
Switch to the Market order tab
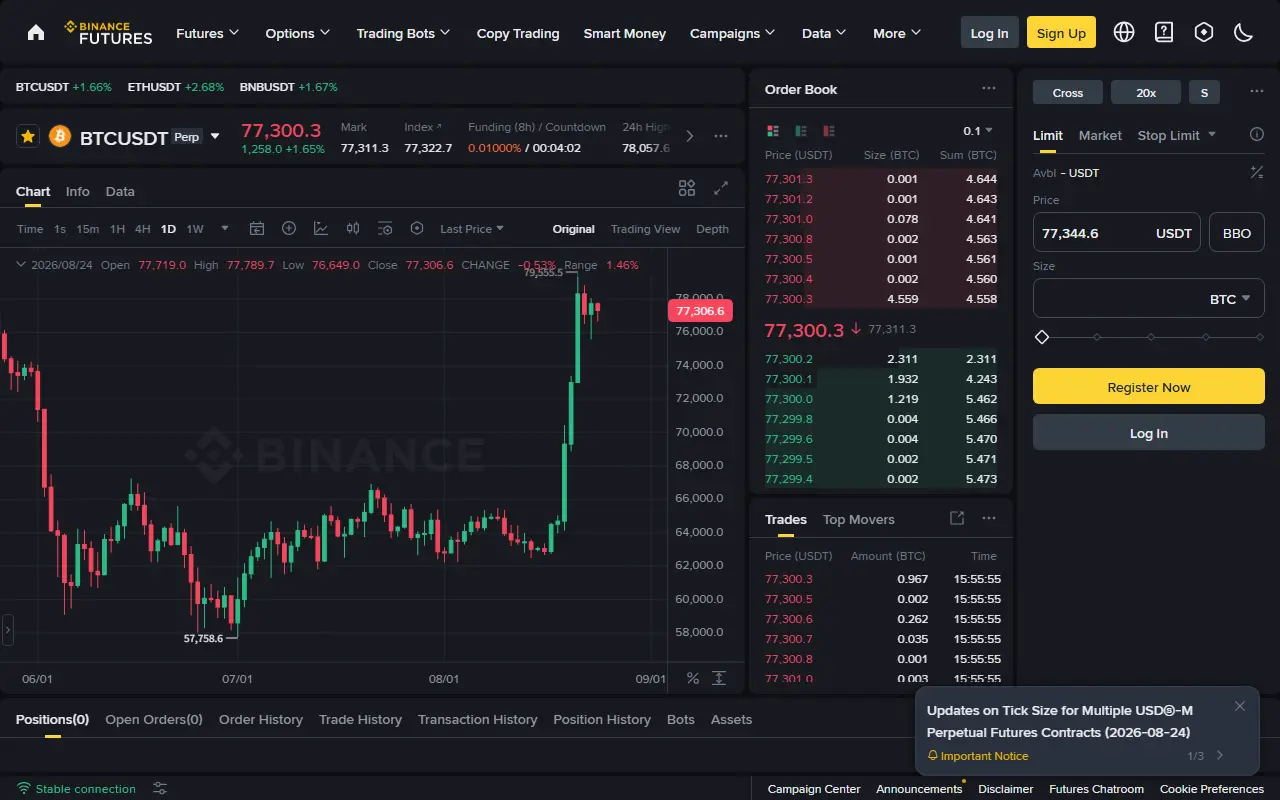tap(1100, 135)
